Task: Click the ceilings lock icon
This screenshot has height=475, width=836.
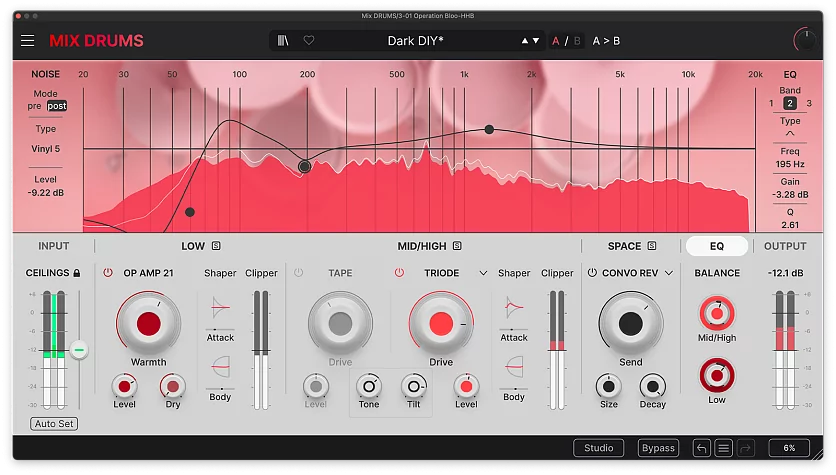Action: [x=77, y=273]
